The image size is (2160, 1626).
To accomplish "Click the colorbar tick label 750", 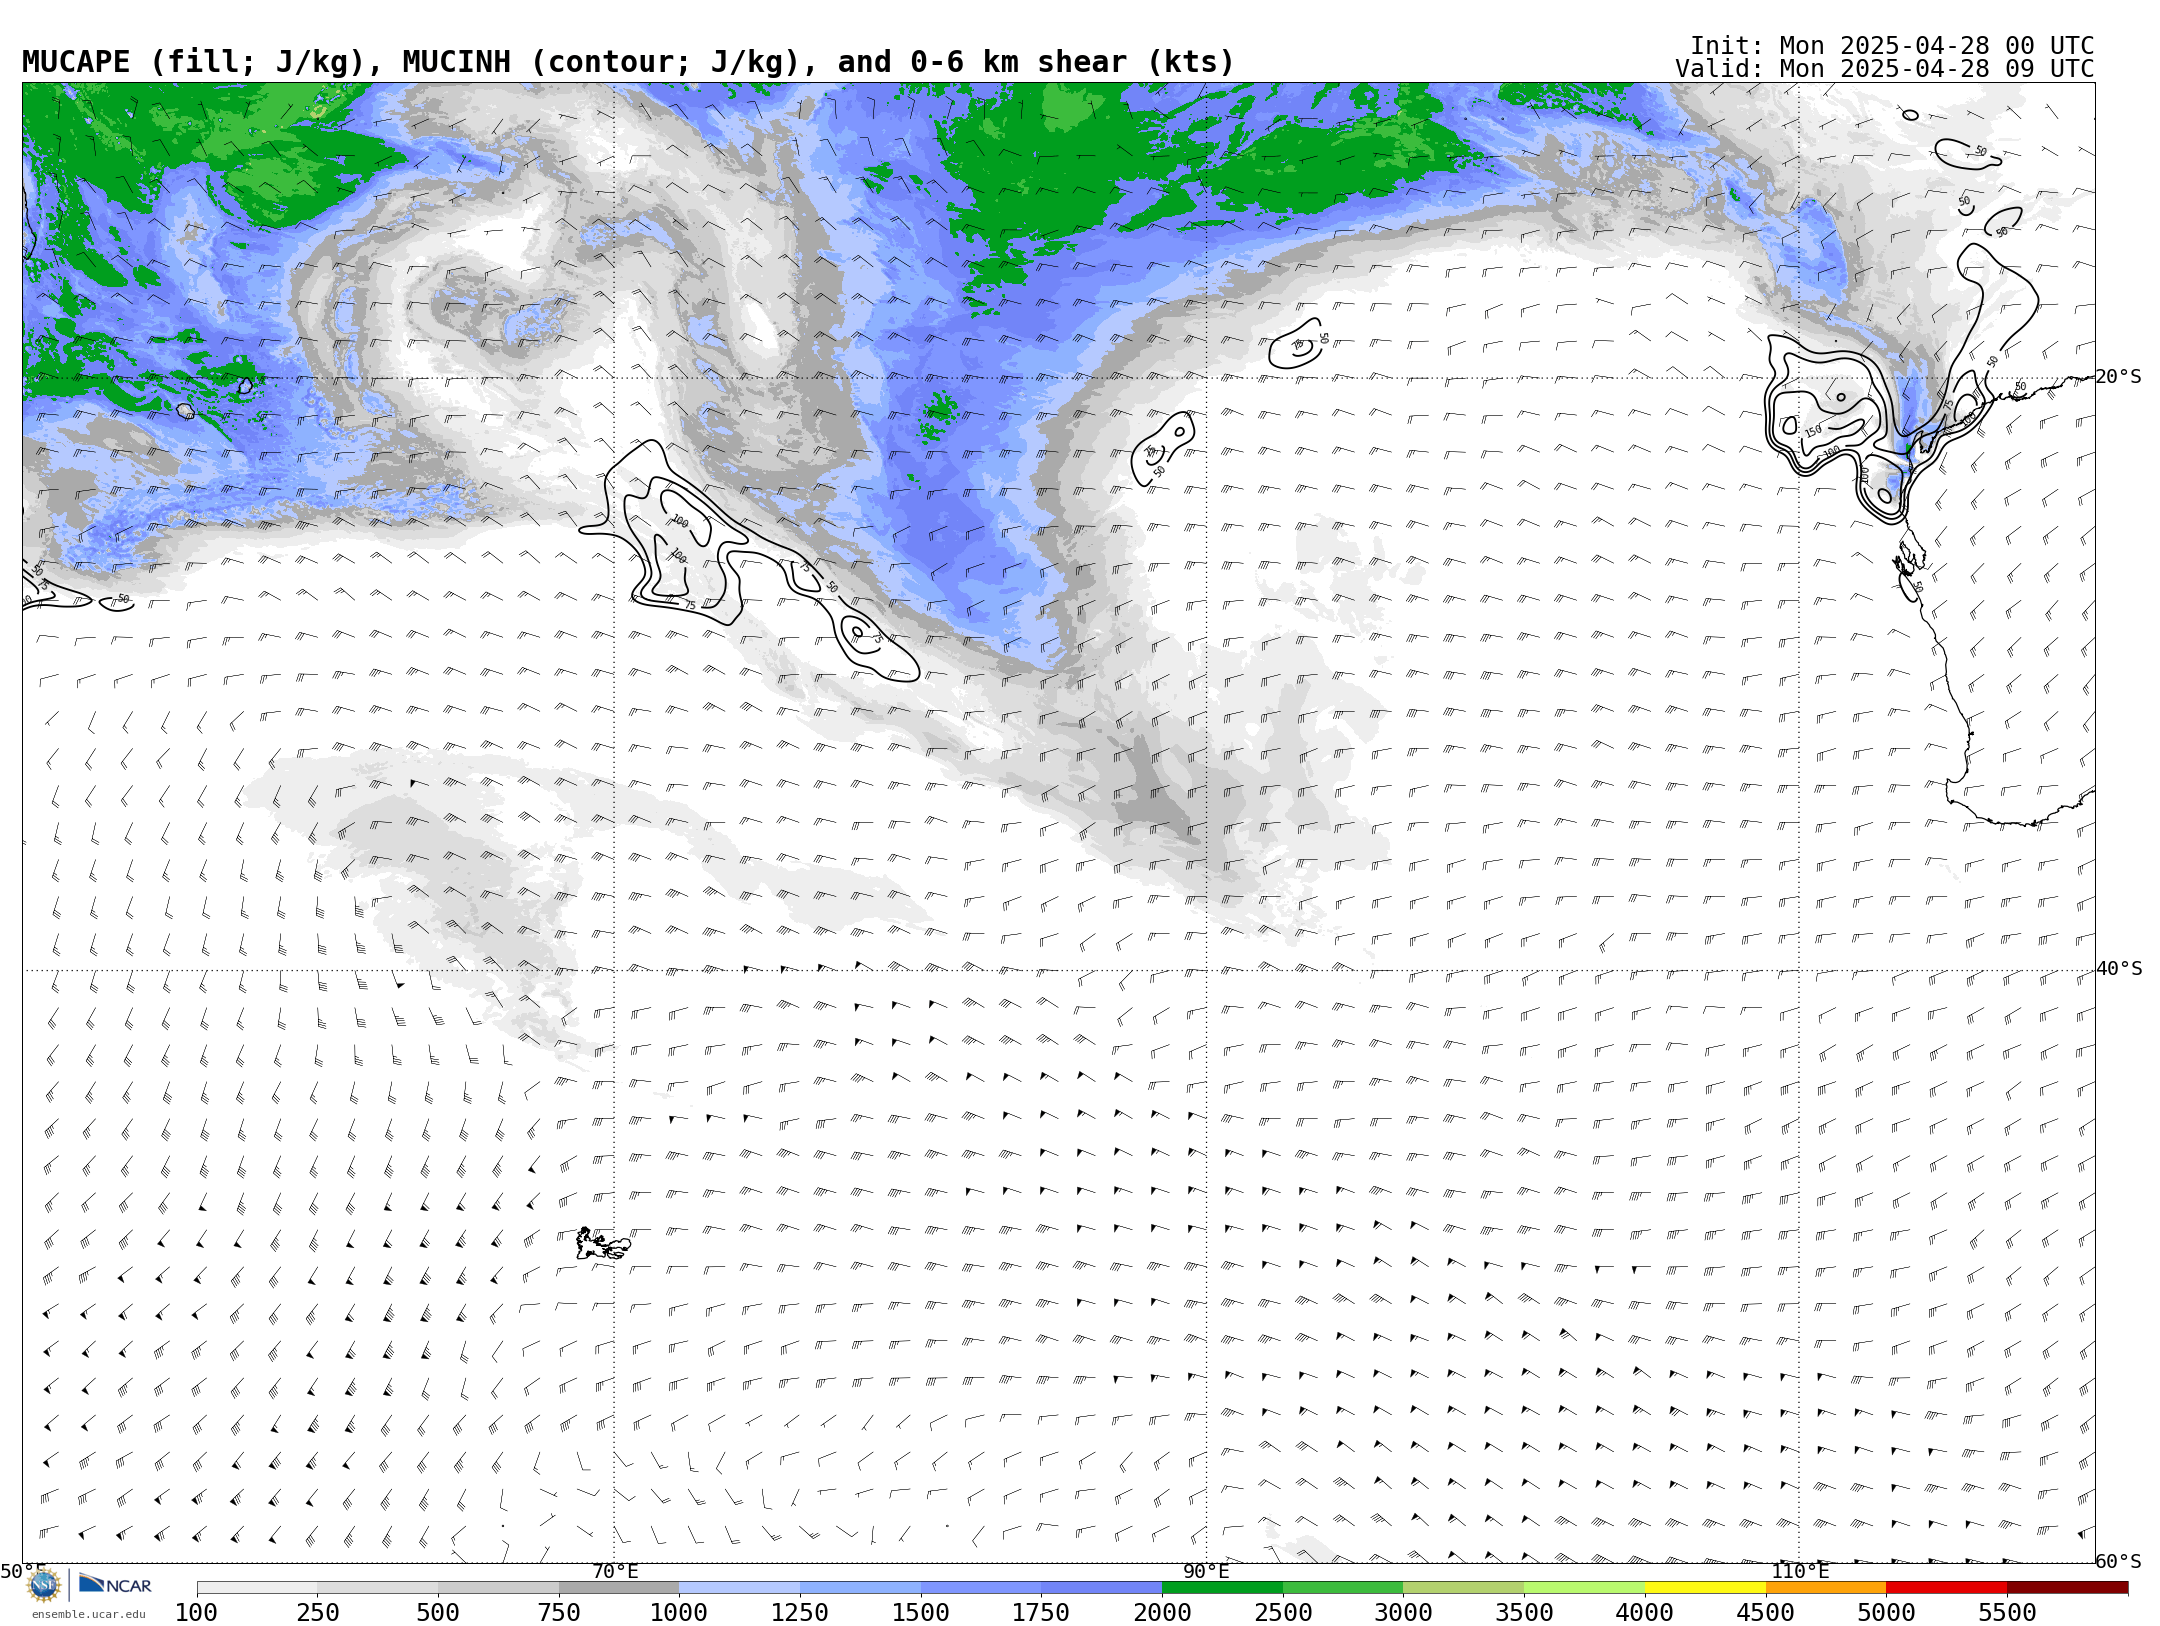I will coord(559,1612).
